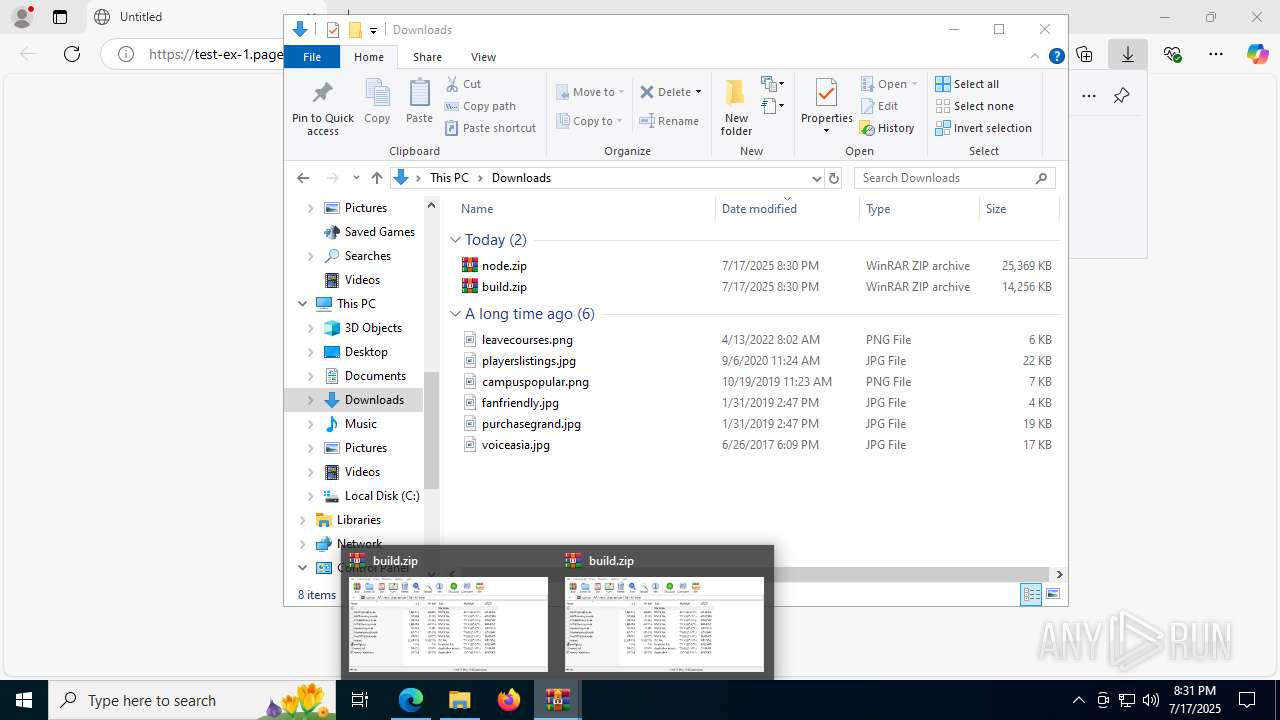This screenshot has height=720, width=1280.
Task: Open the address bar history dropdown
Action: pyautogui.click(x=816, y=178)
